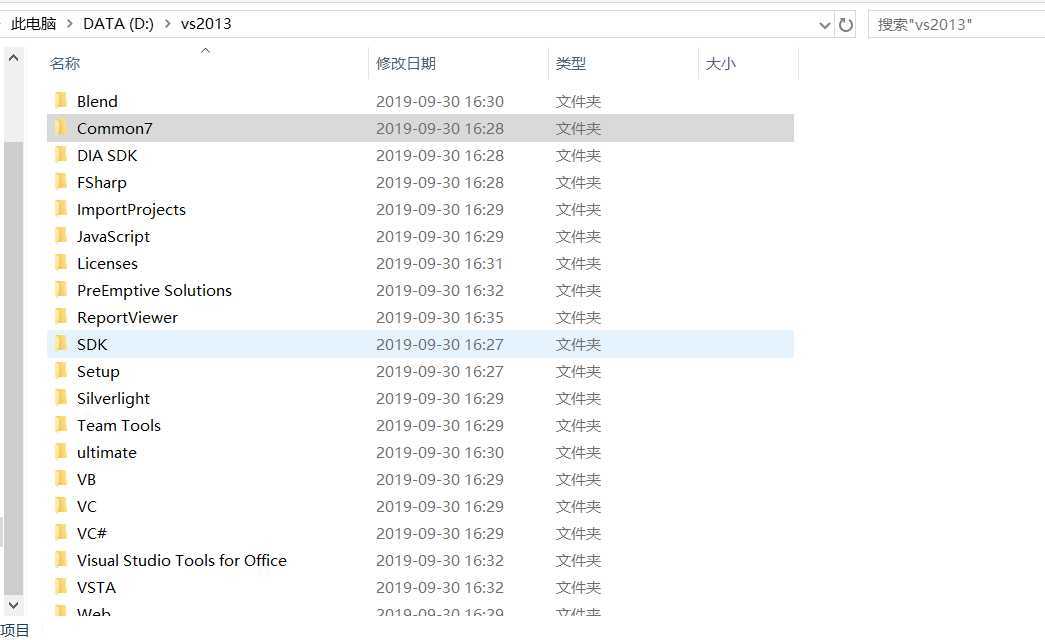Select the Common7 folder name
Screen dimensions: 1045x640
(115, 128)
